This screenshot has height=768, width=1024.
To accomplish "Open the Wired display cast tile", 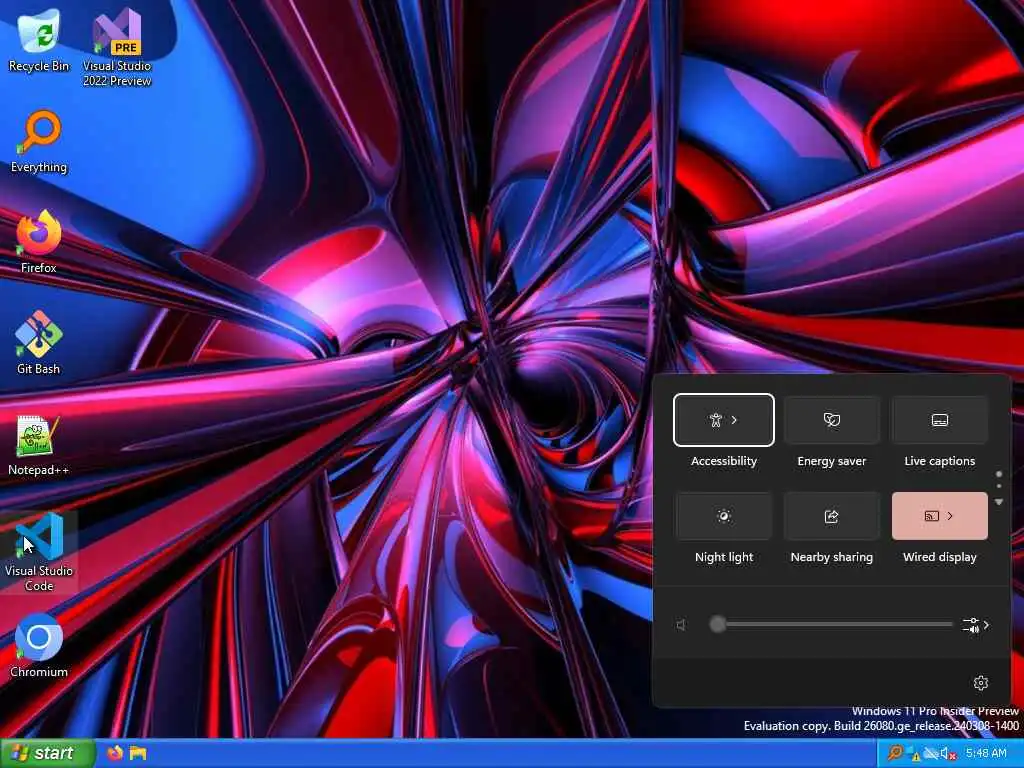I will (x=940, y=516).
